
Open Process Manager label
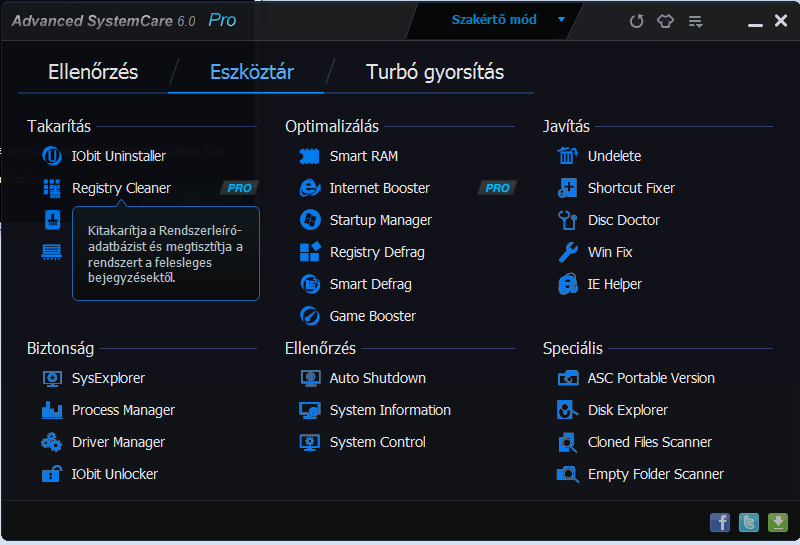pyautogui.click(x=123, y=410)
